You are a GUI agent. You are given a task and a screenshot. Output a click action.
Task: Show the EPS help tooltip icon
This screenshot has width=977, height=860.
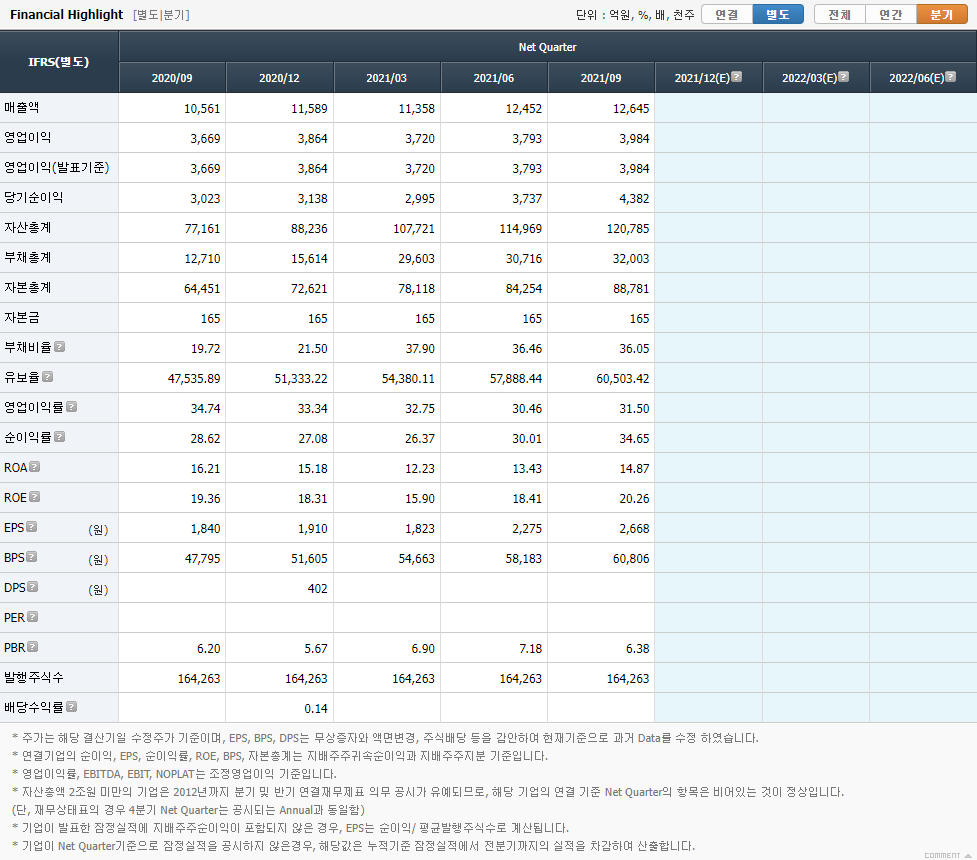coord(32,527)
